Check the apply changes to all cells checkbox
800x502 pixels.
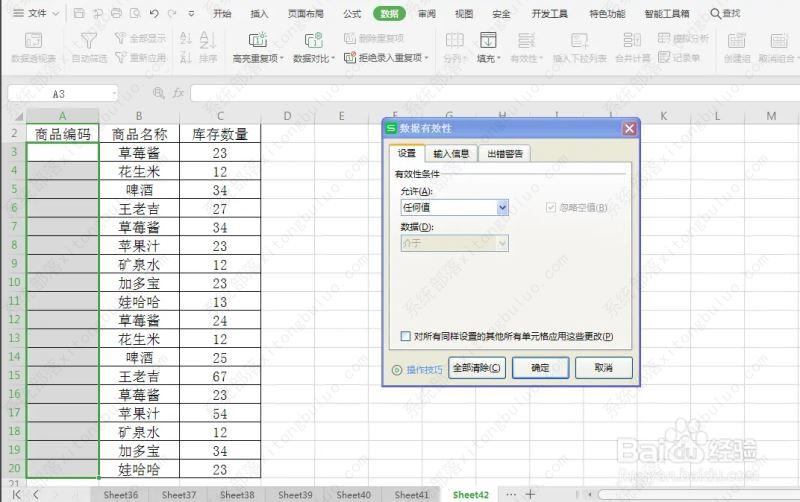pos(405,337)
